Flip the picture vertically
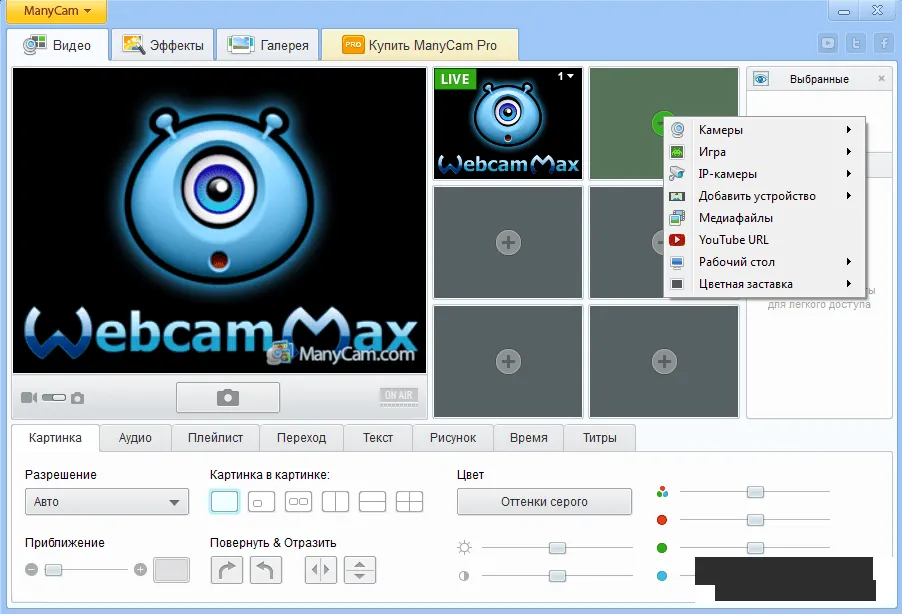The image size is (902, 614). click(360, 570)
